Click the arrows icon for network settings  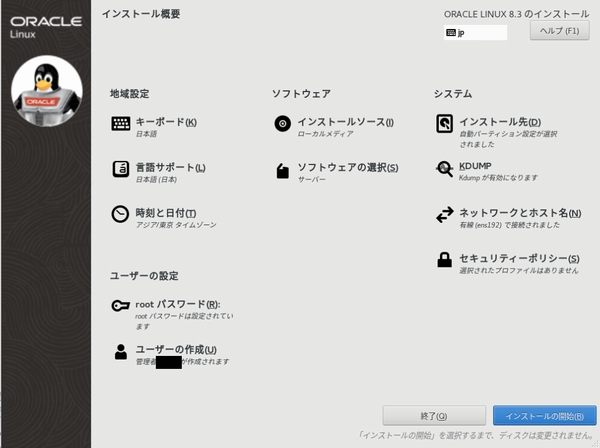tap(445, 215)
